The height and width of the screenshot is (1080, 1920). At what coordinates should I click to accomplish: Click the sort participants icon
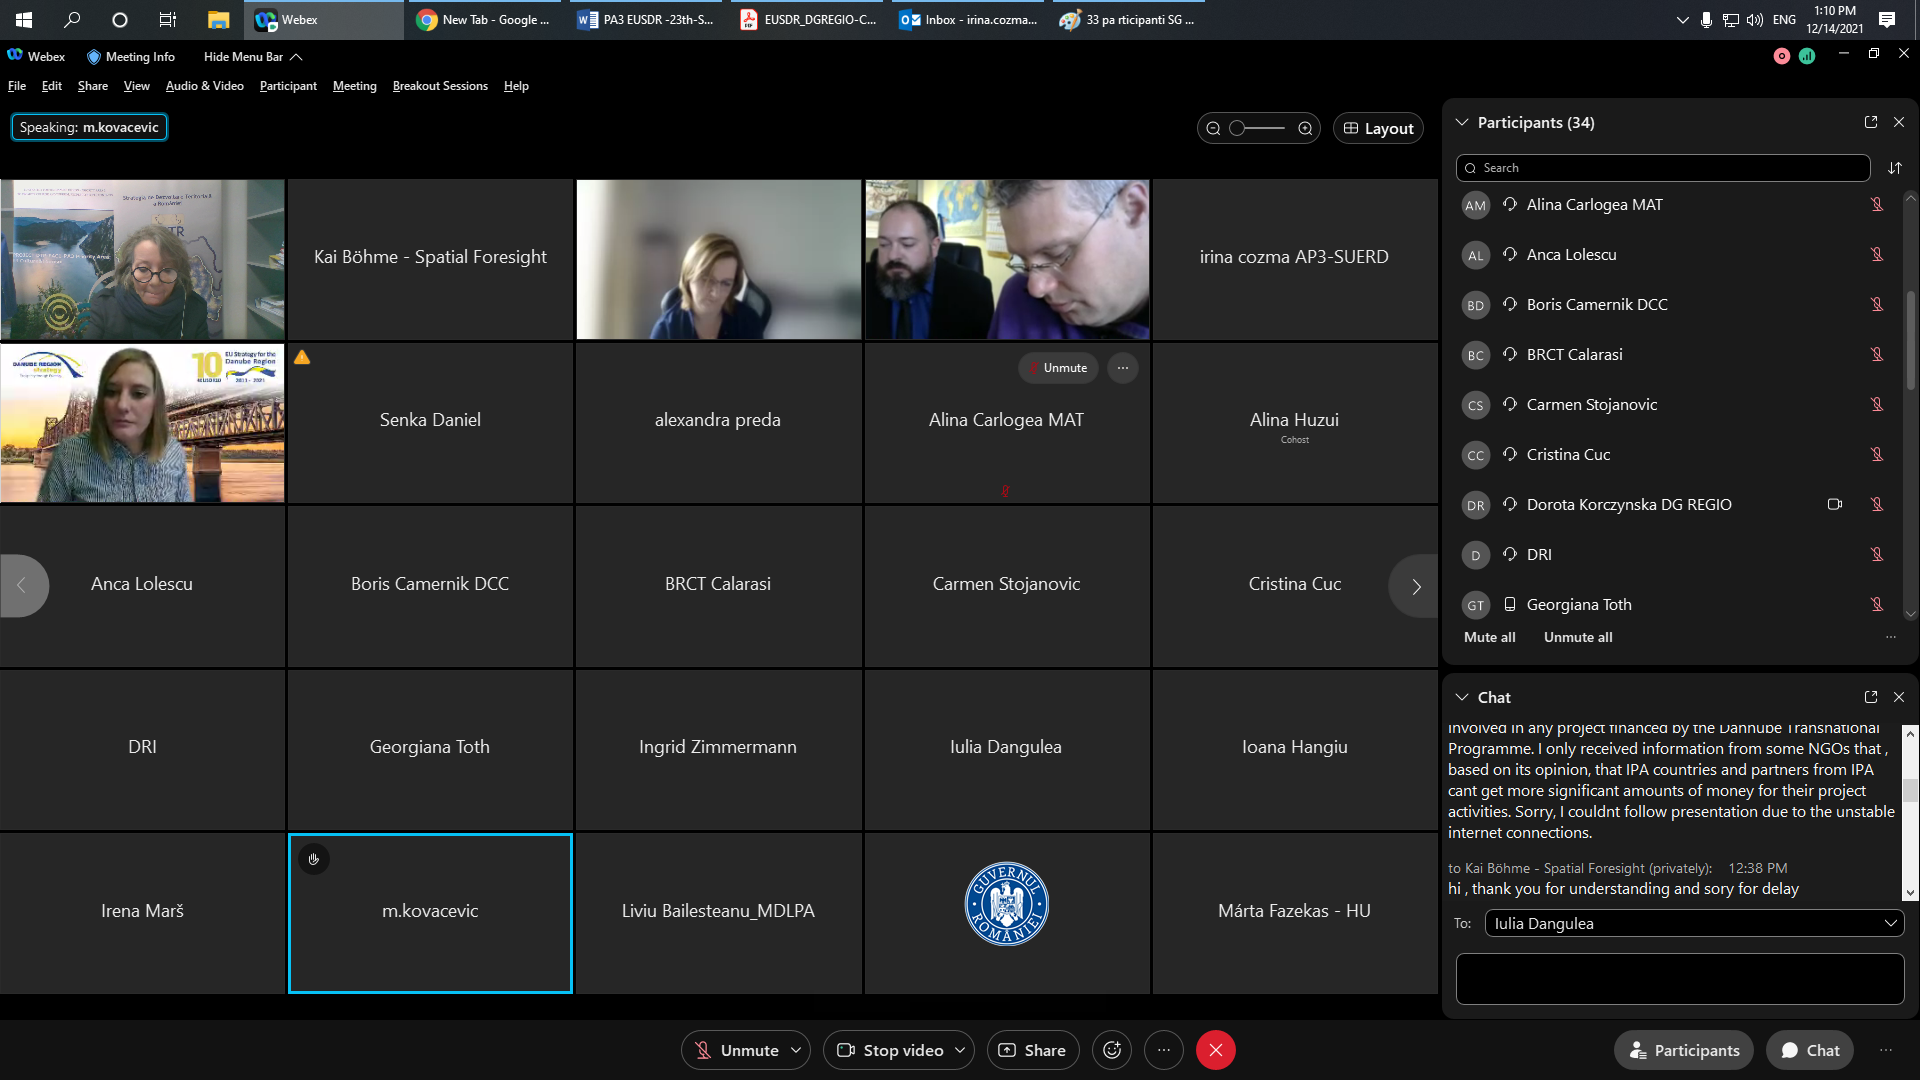click(1894, 168)
